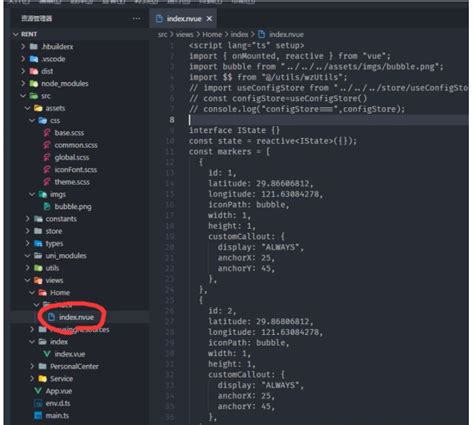Click the main.ts TypeScript file icon
The width and height of the screenshot is (474, 425).
[x=38, y=416]
